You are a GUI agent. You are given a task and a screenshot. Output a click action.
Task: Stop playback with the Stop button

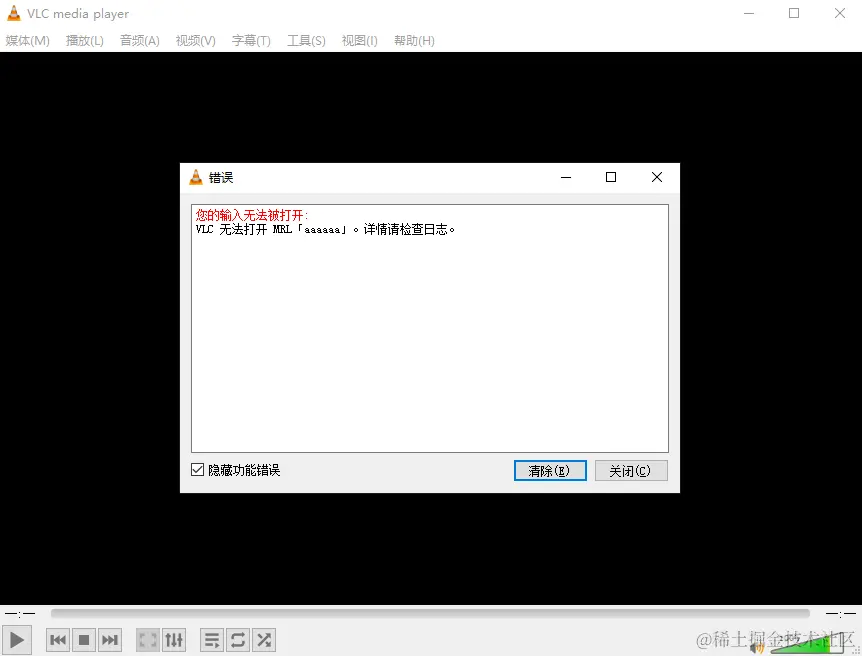point(84,640)
